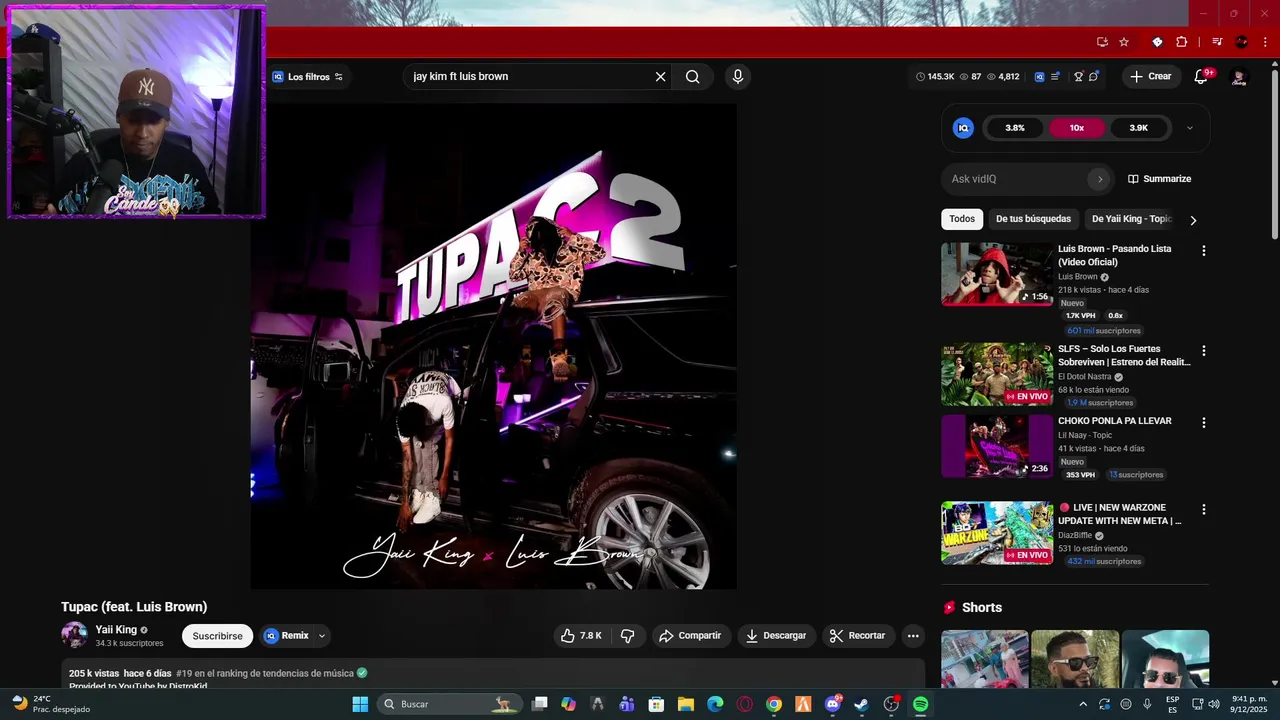Click the Yaii King channel avatar

click(x=74, y=635)
